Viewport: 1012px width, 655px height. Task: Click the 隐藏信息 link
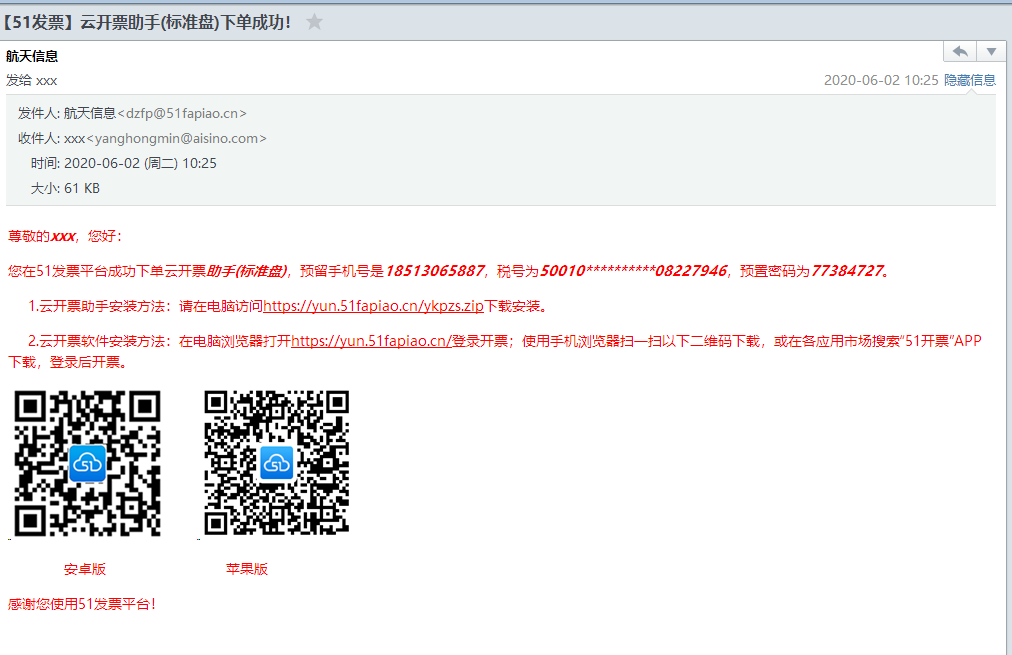(x=969, y=80)
